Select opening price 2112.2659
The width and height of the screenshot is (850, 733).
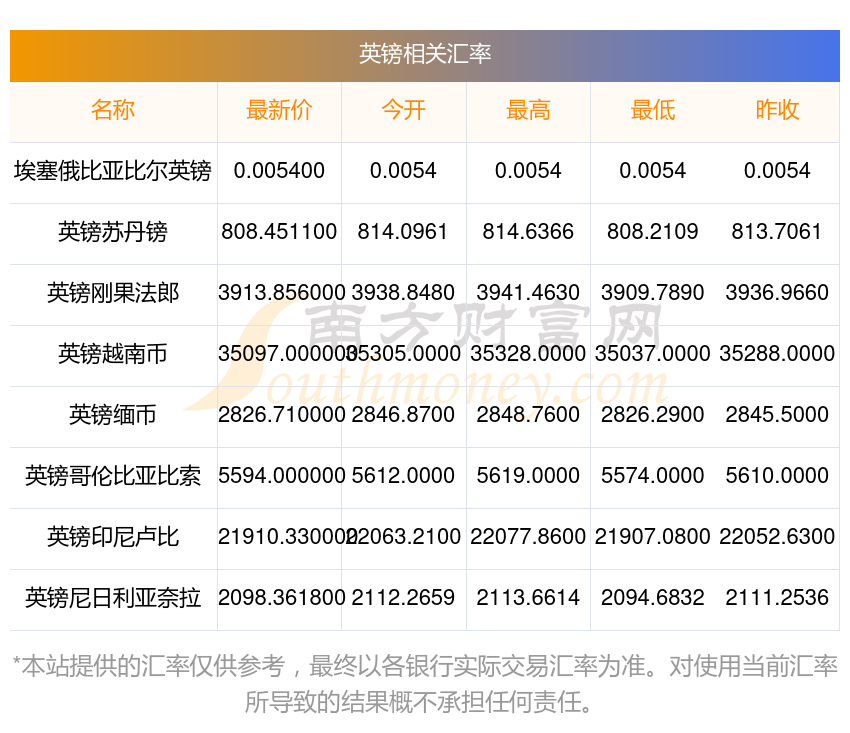(403, 598)
